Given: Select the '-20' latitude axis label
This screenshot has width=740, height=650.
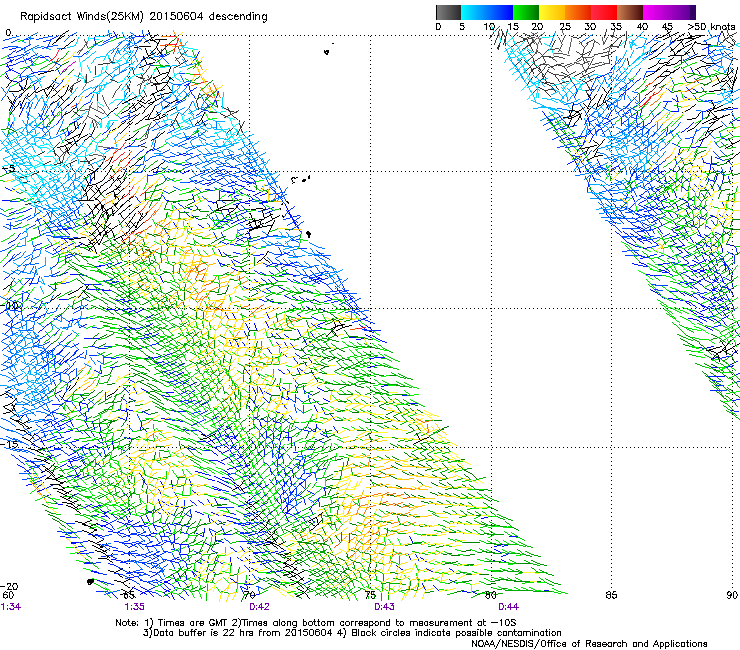Looking at the screenshot, I should (10, 586).
